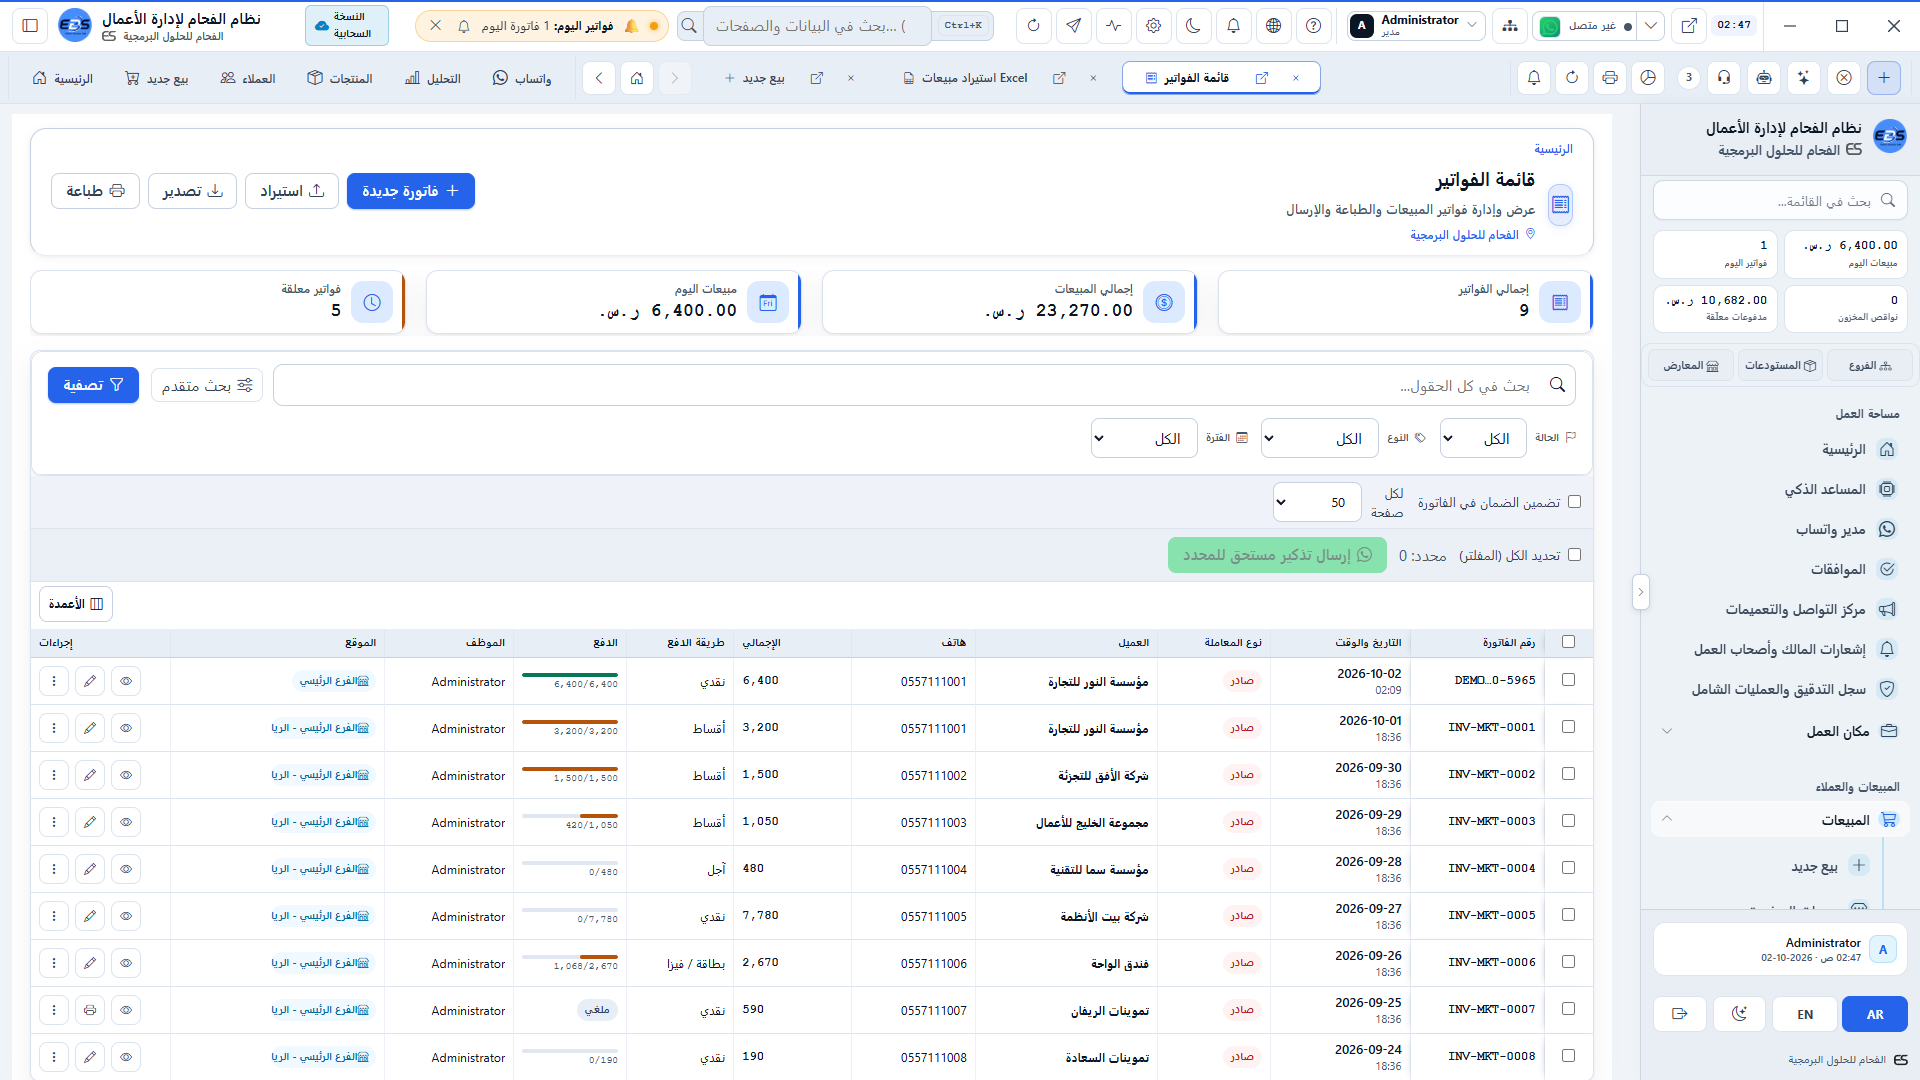Expand Administrator user menu in header
Screen dimensions: 1920x1080
pos(1416,26)
